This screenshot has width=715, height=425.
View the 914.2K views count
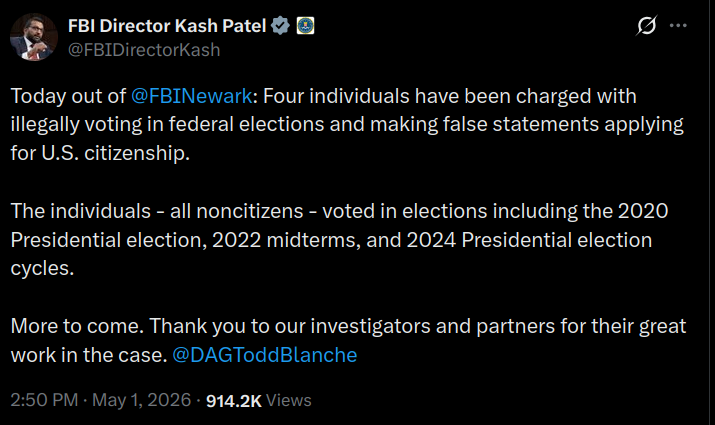click(233, 401)
